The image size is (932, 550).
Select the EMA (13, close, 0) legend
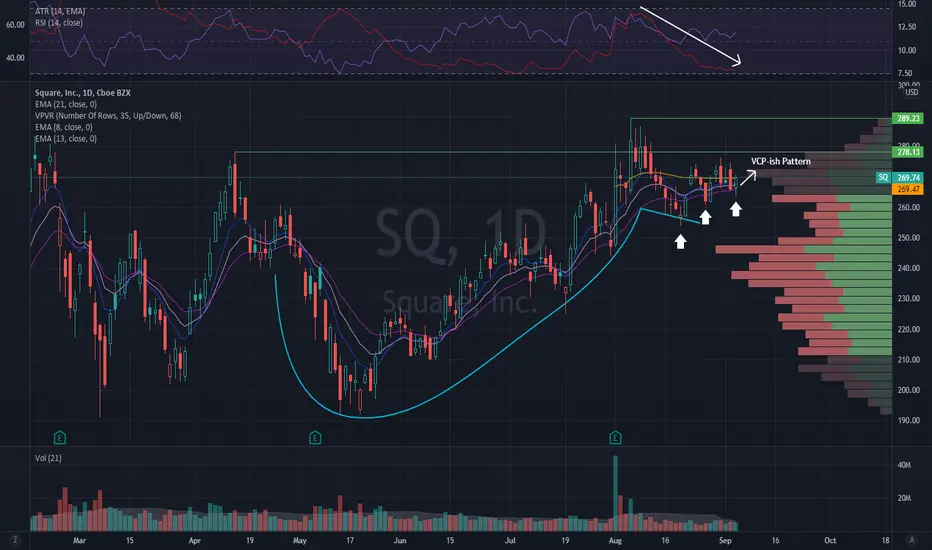65,139
